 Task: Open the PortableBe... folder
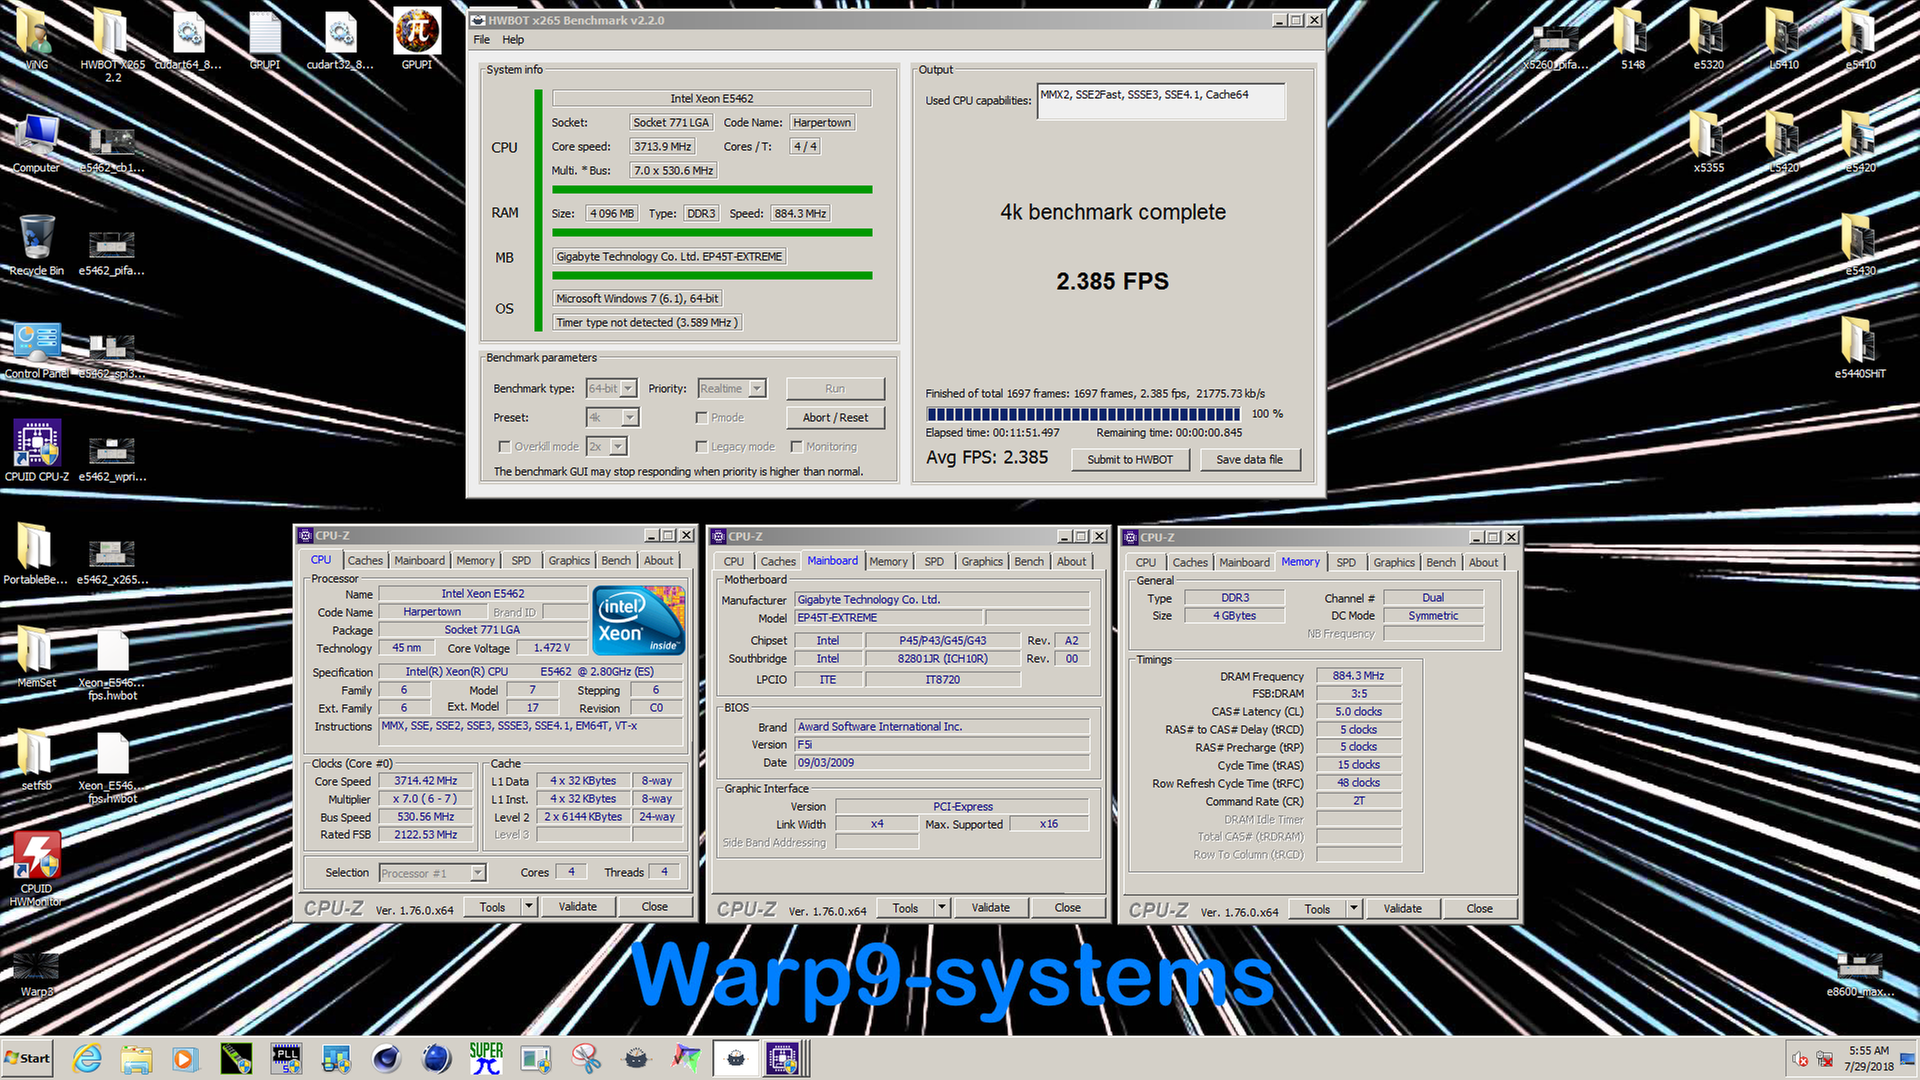[x=36, y=553]
